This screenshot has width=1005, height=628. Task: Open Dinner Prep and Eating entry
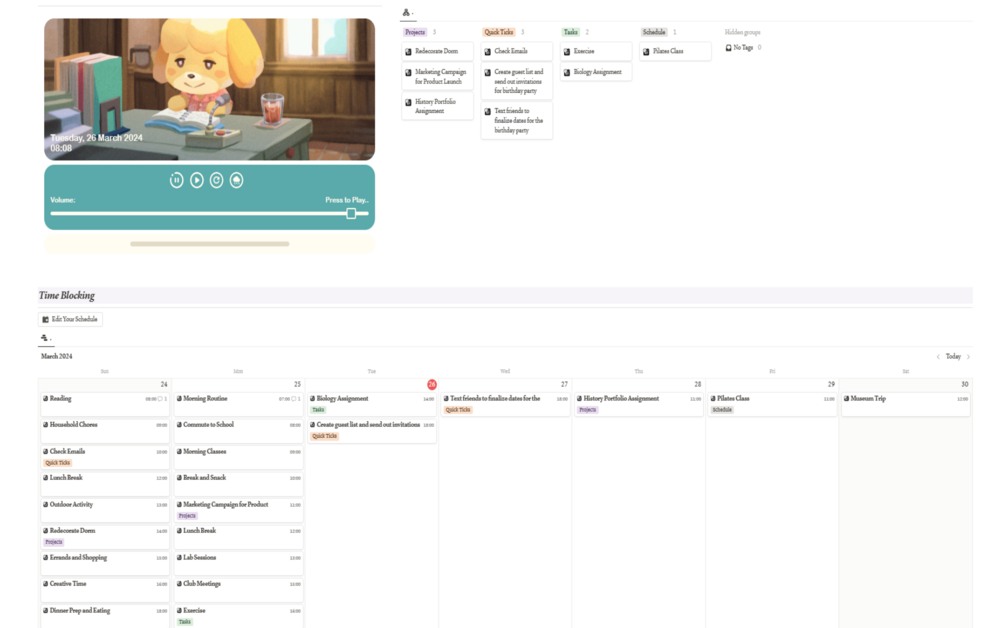pyautogui.click(x=105, y=616)
